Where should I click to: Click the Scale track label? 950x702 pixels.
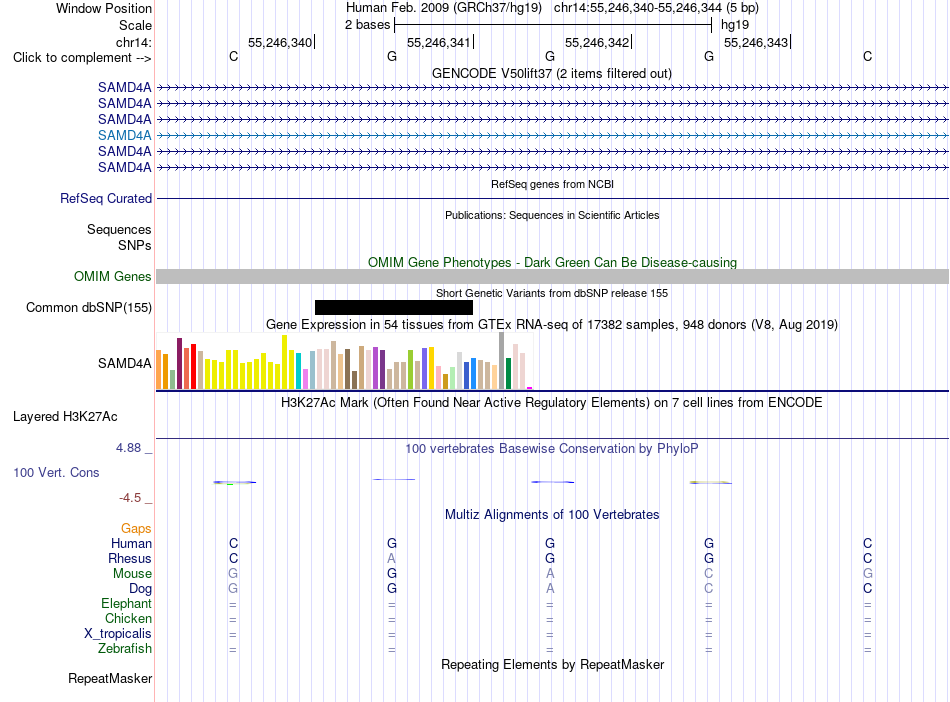[x=135, y=25]
